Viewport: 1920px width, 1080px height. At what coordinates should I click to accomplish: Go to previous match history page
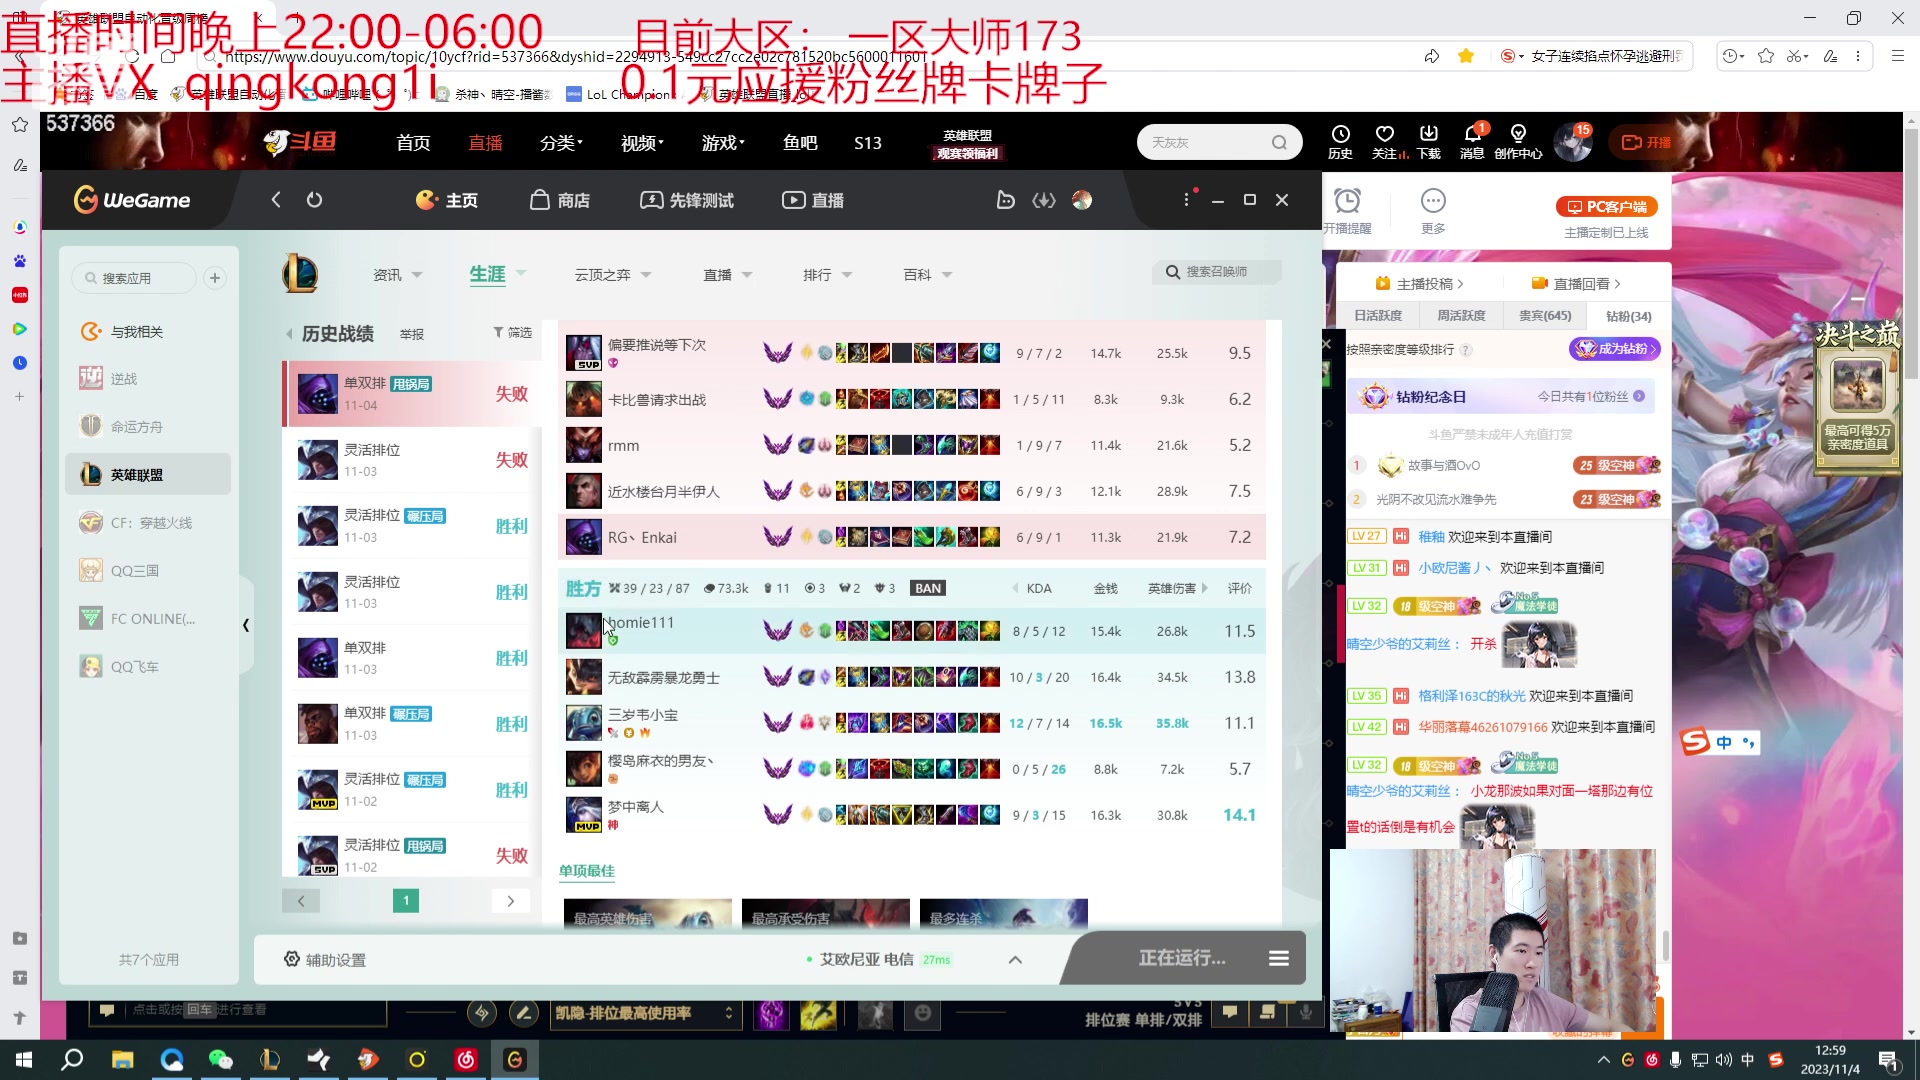(301, 901)
